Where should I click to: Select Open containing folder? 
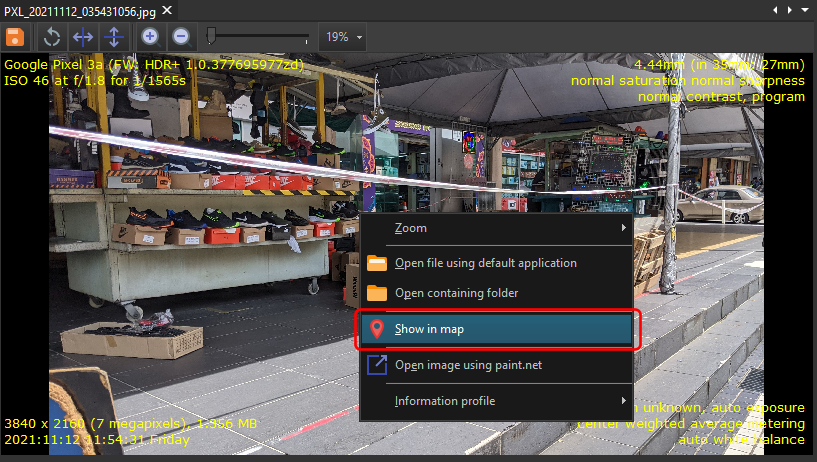click(x=456, y=293)
